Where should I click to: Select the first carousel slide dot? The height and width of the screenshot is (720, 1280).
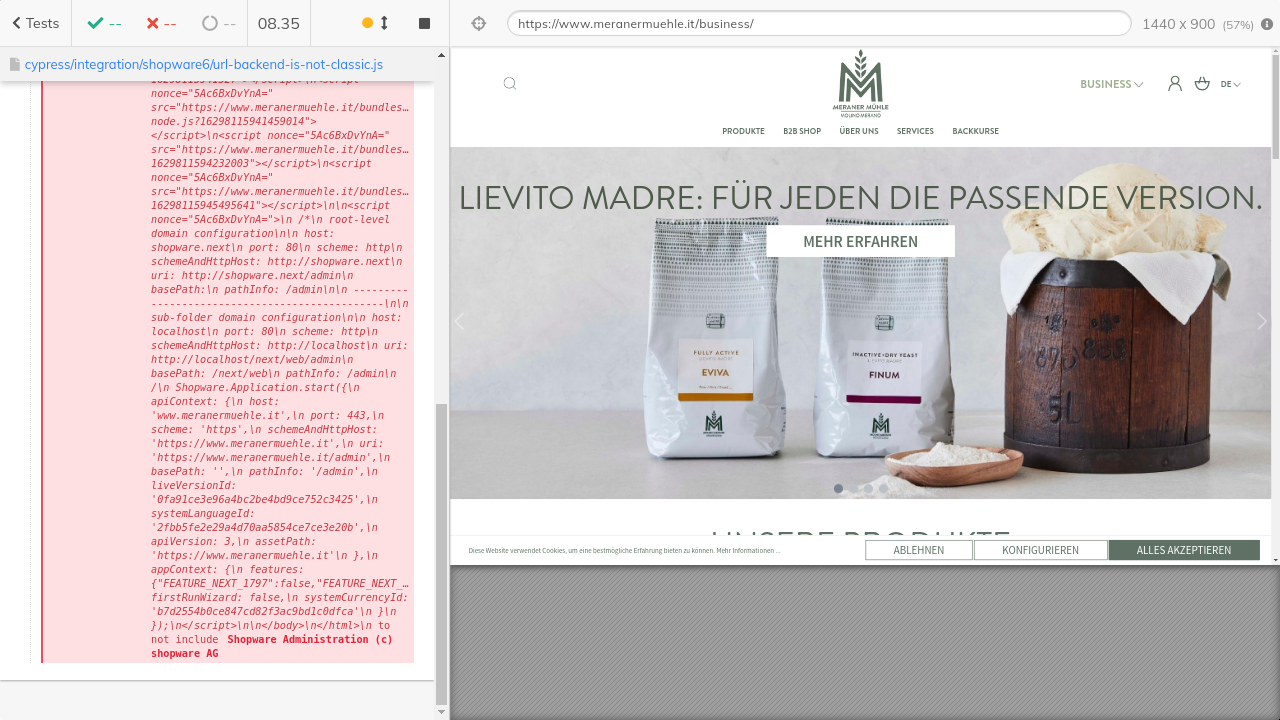click(x=838, y=489)
